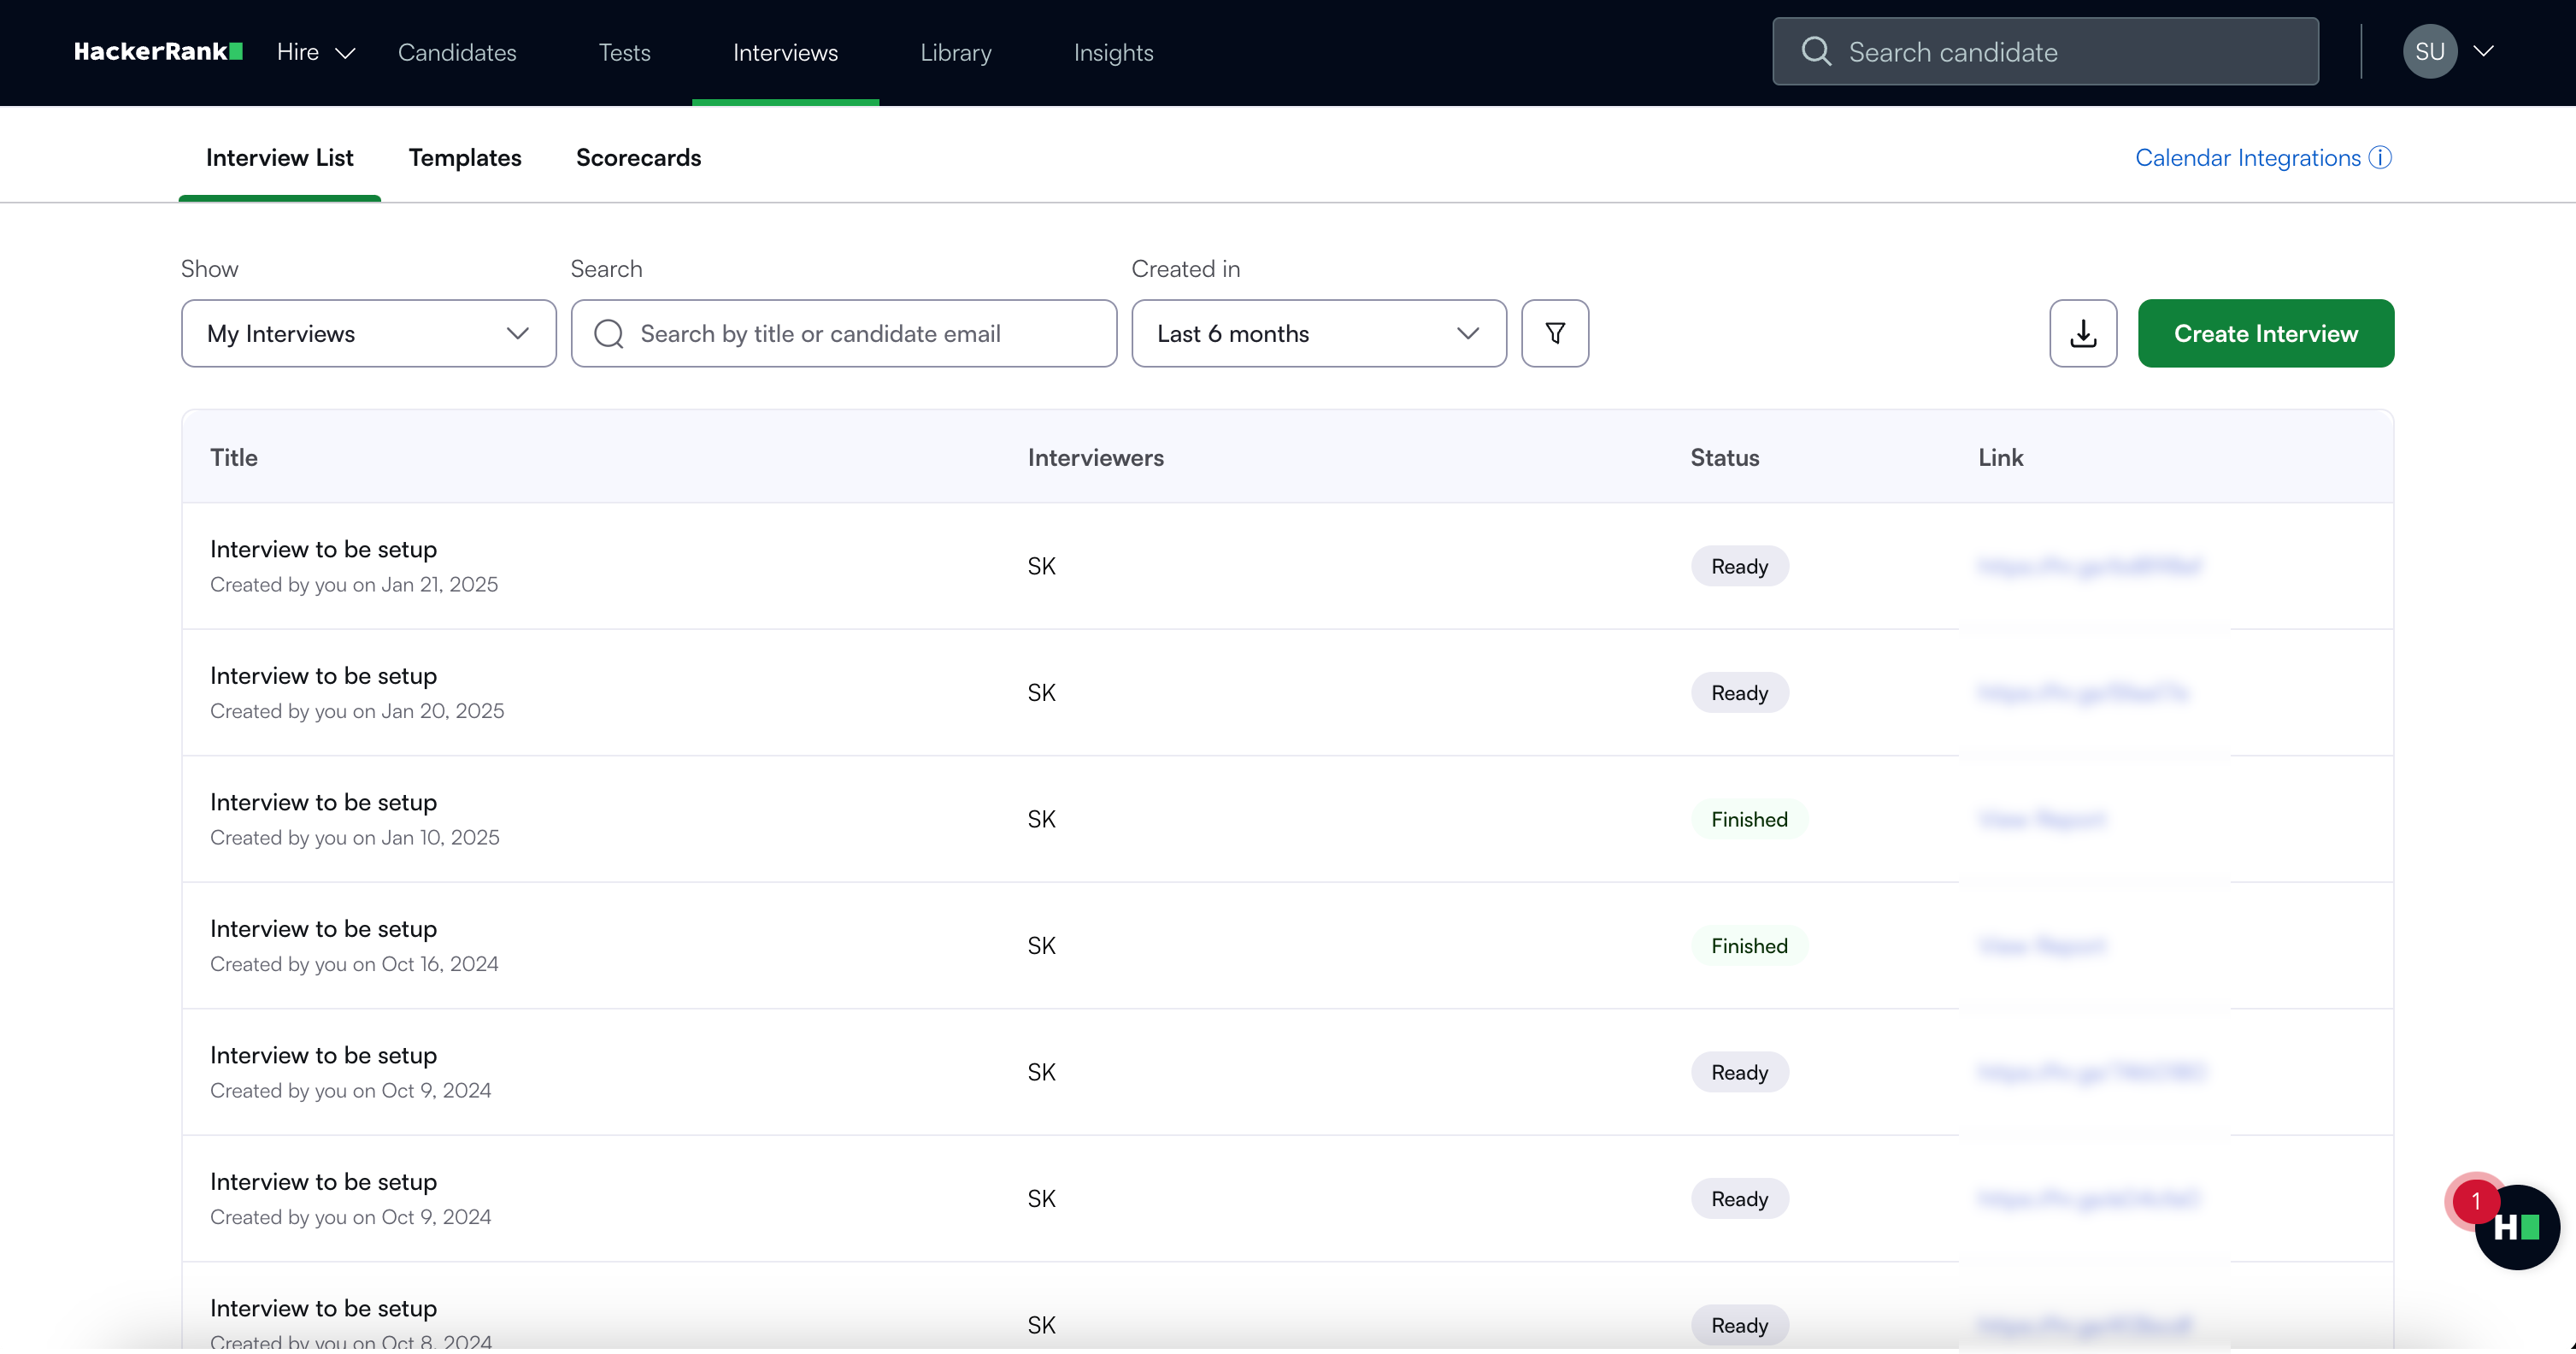Open the Last 6 months dropdown
The height and width of the screenshot is (1354, 2576).
point(1318,333)
